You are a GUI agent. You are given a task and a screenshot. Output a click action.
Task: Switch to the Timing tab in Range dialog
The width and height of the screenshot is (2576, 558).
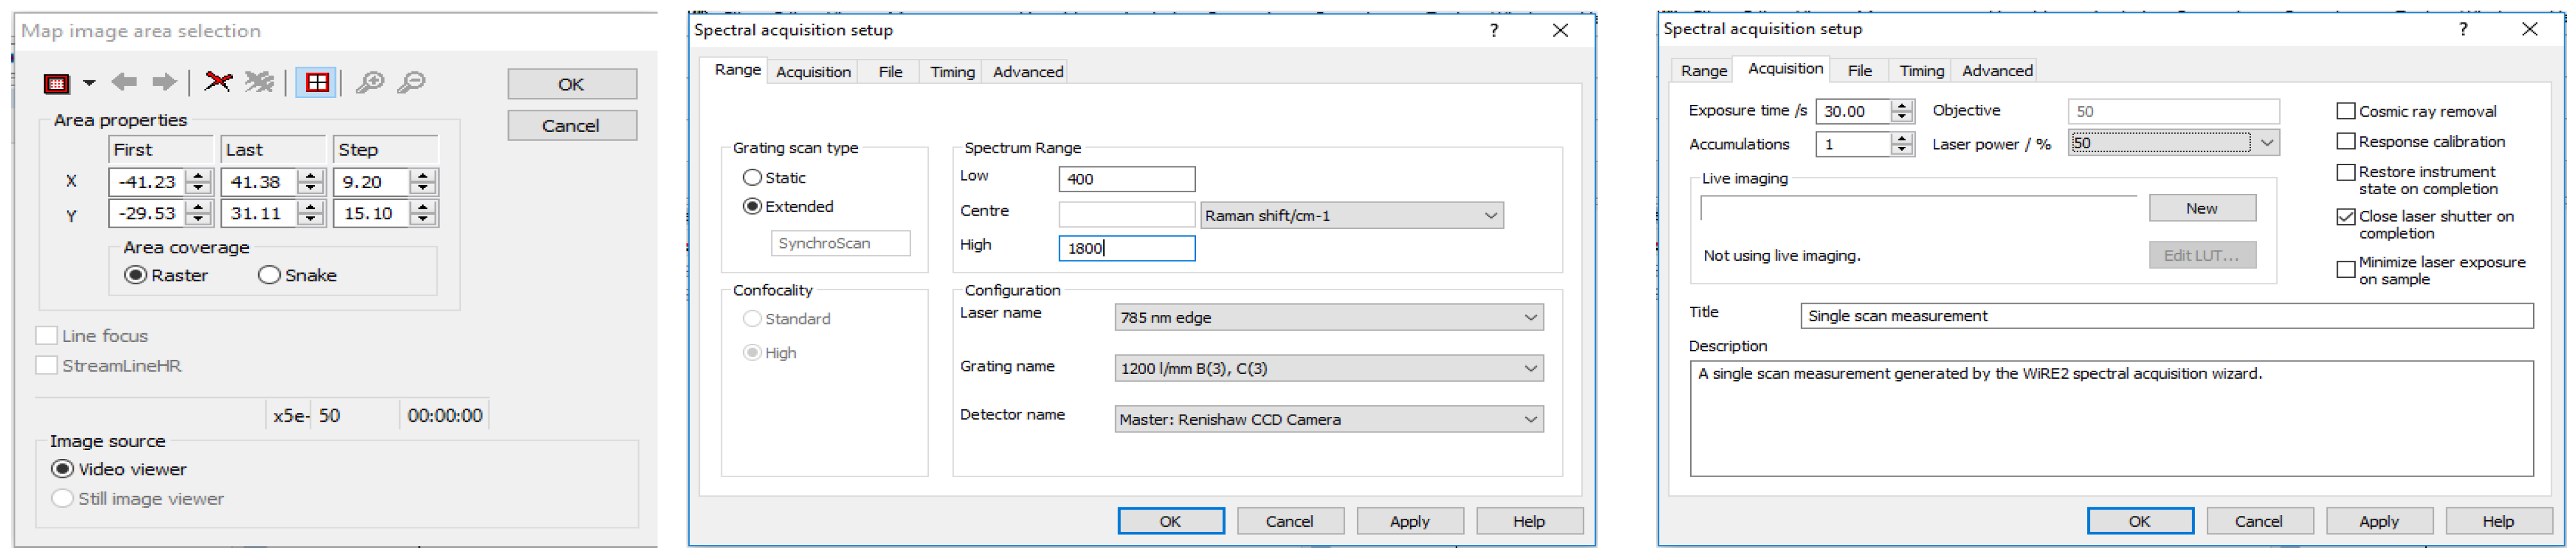tap(951, 72)
